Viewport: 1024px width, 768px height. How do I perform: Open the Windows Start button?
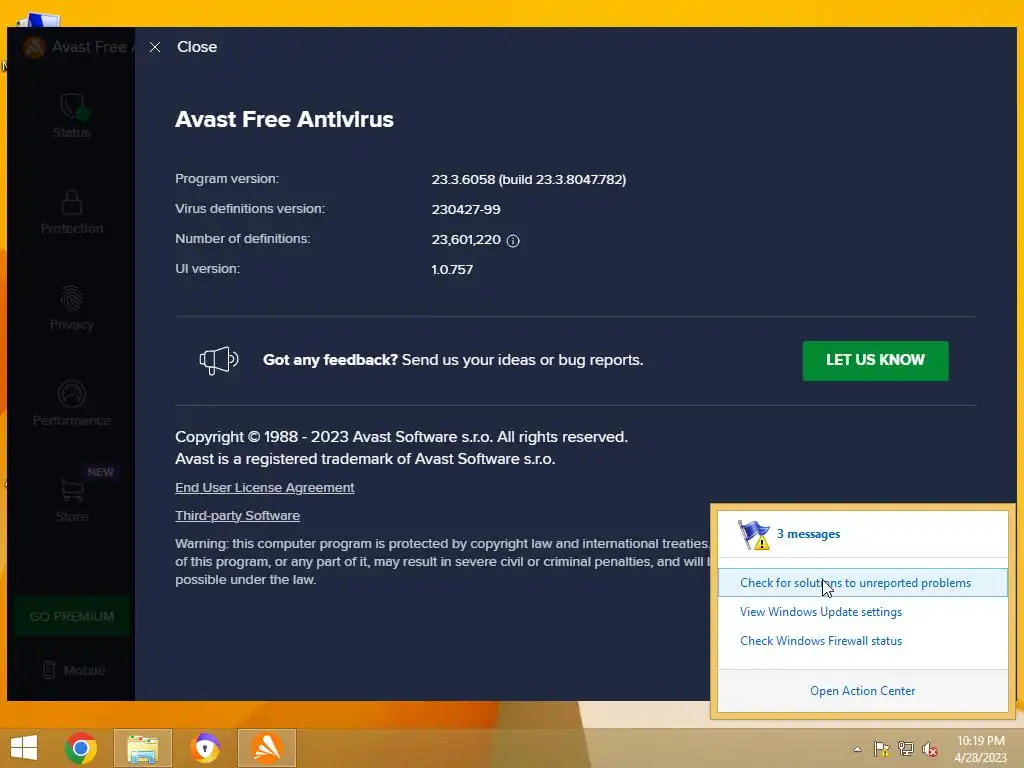point(24,748)
